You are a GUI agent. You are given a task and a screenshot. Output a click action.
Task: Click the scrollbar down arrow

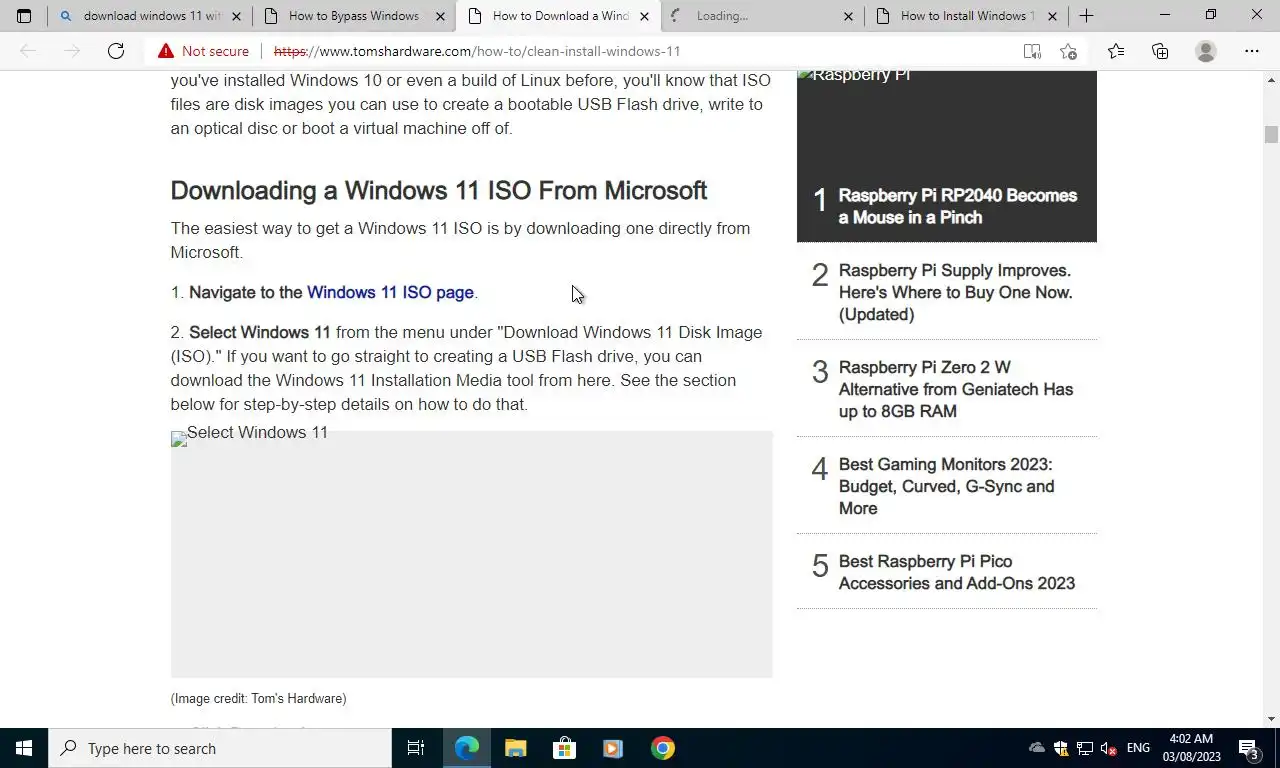tap(1271, 719)
